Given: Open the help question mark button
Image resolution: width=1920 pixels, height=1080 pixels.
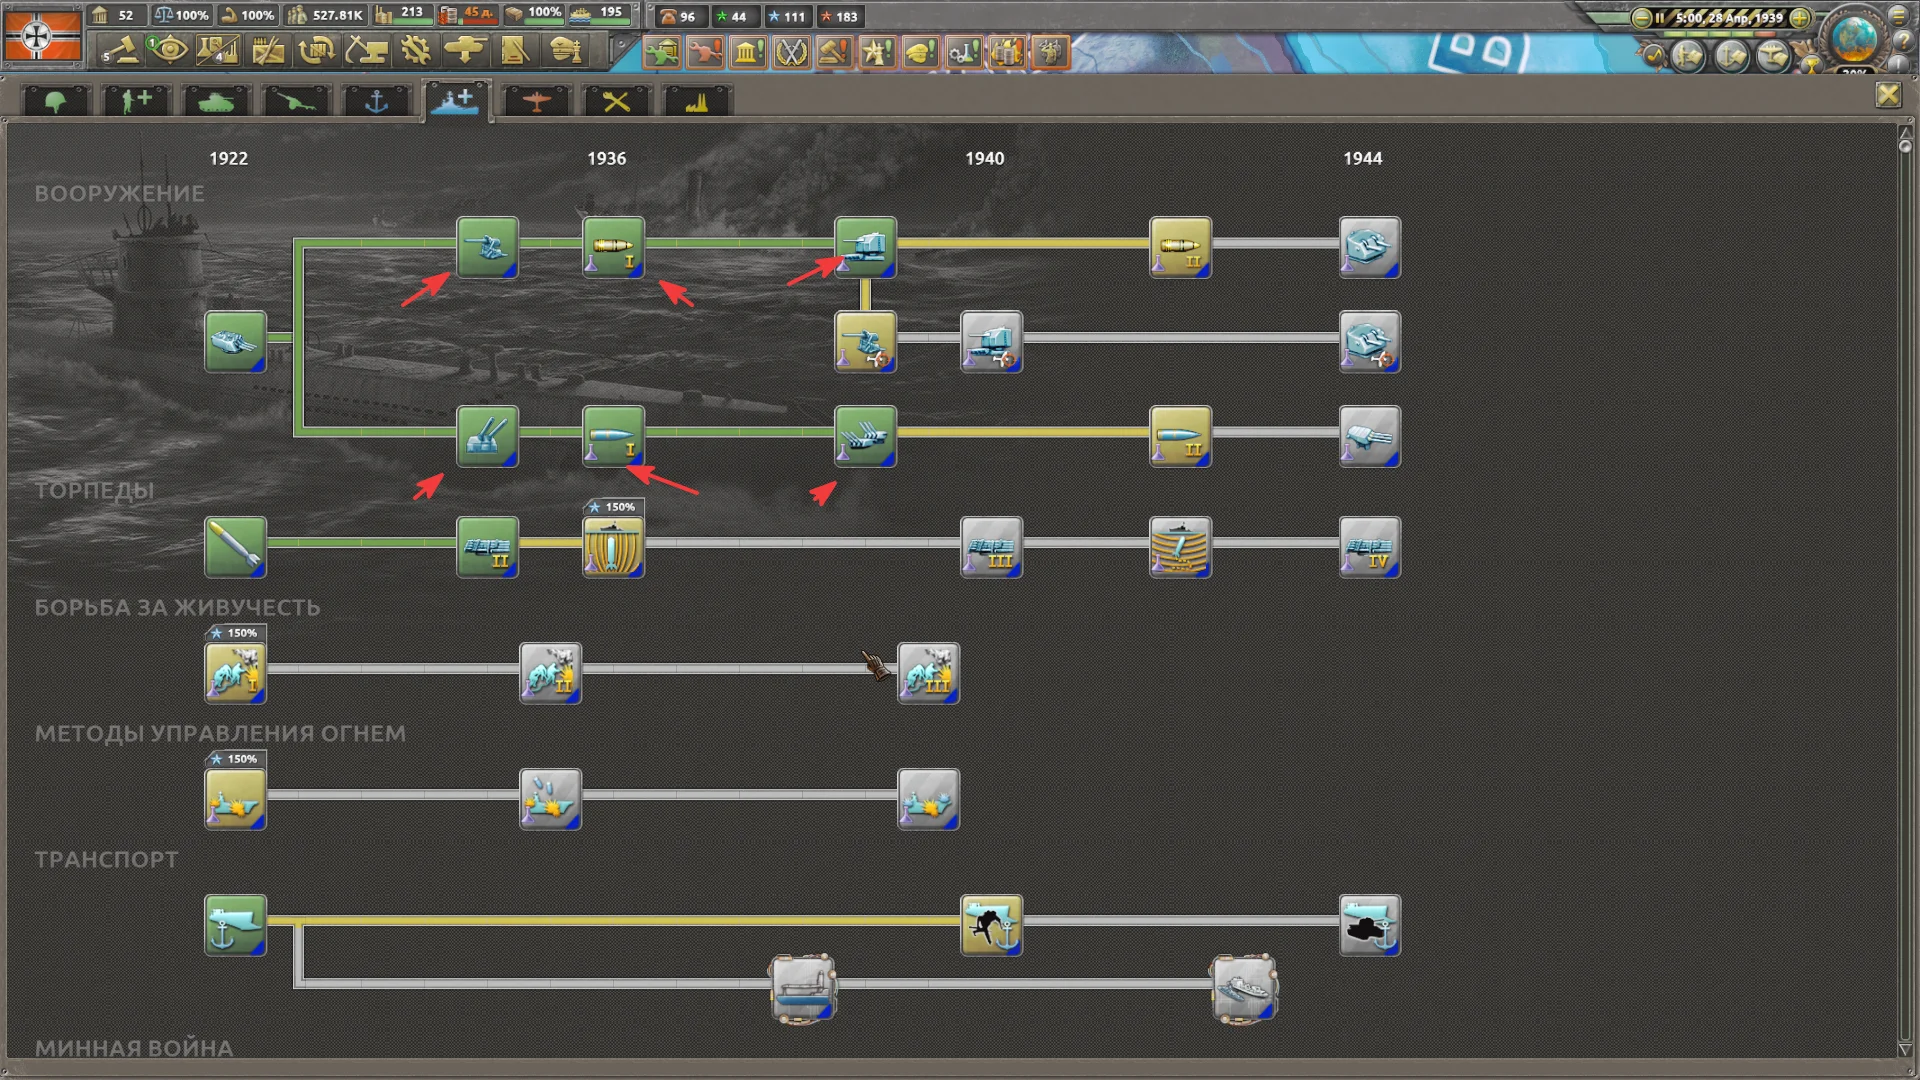Looking at the screenshot, I should pos(1903,40).
